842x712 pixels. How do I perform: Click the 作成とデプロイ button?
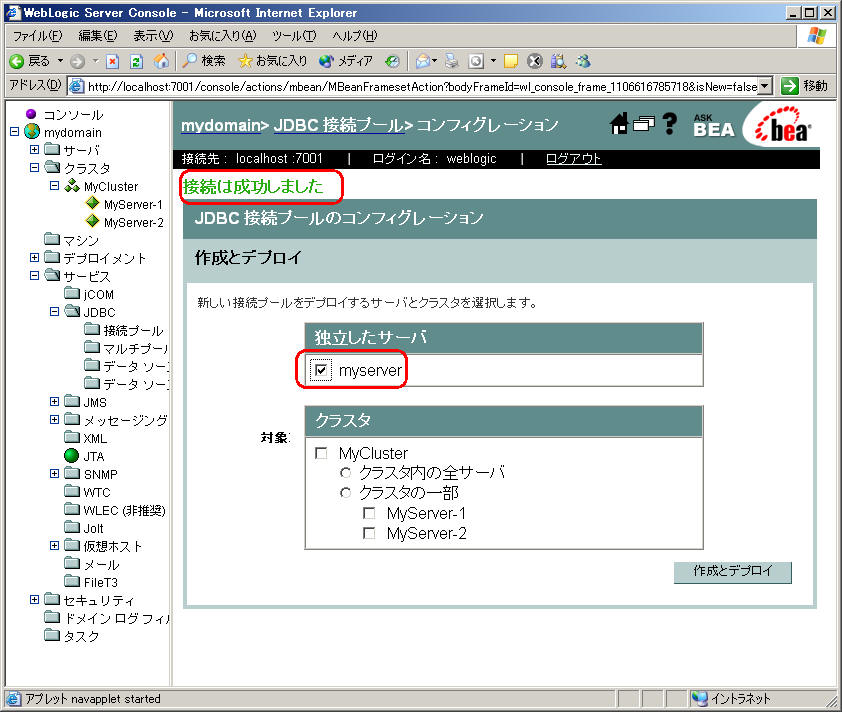733,572
